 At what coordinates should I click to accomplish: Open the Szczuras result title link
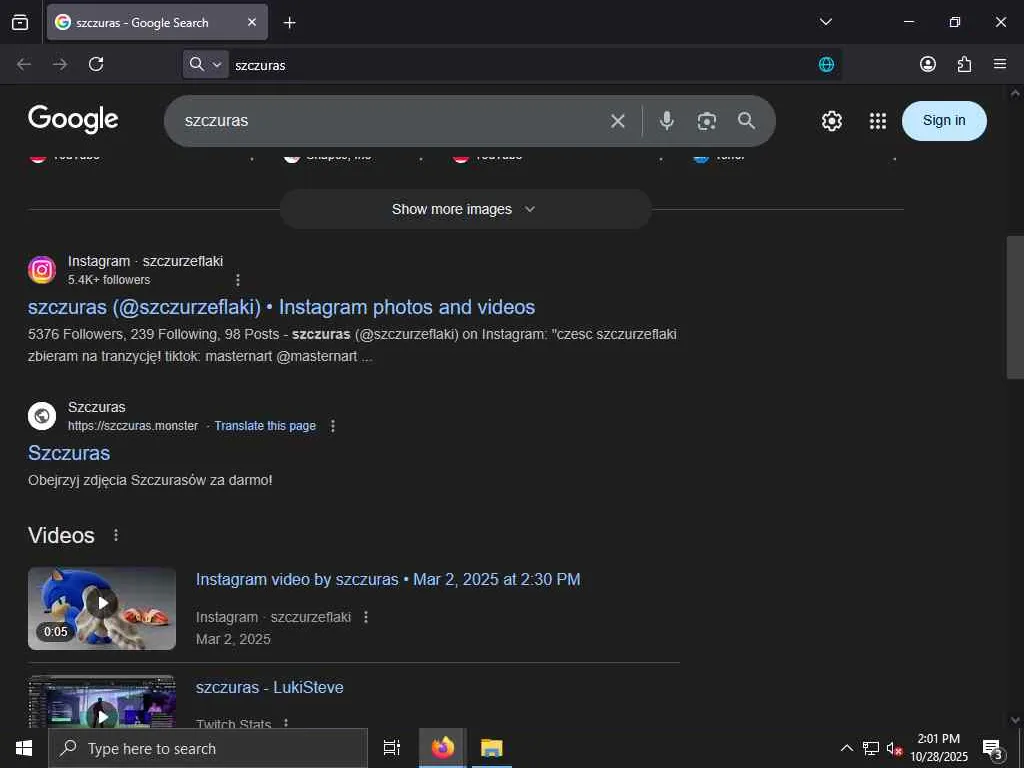coord(69,453)
